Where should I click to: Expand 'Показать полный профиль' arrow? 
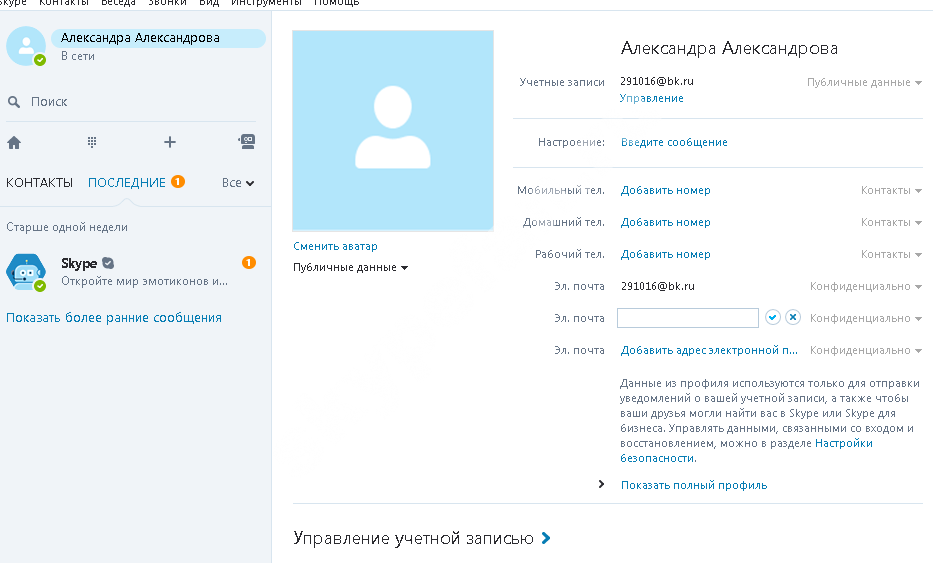(x=602, y=484)
